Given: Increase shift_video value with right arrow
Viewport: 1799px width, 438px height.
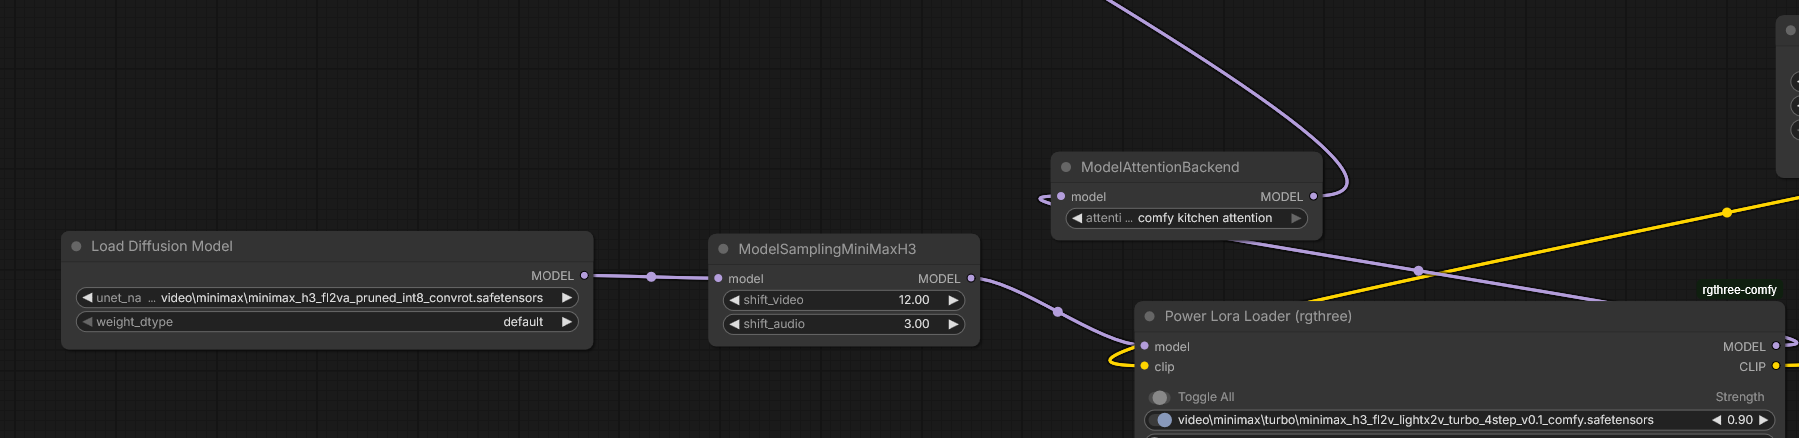Looking at the screenshot, I should pyautogui.click(x=953, y=300).
